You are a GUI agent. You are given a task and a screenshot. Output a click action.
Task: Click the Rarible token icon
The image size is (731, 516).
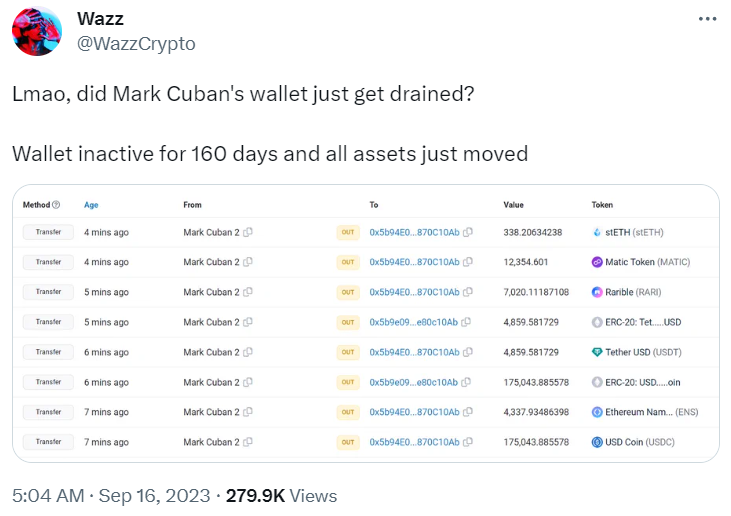click(597, 292)
